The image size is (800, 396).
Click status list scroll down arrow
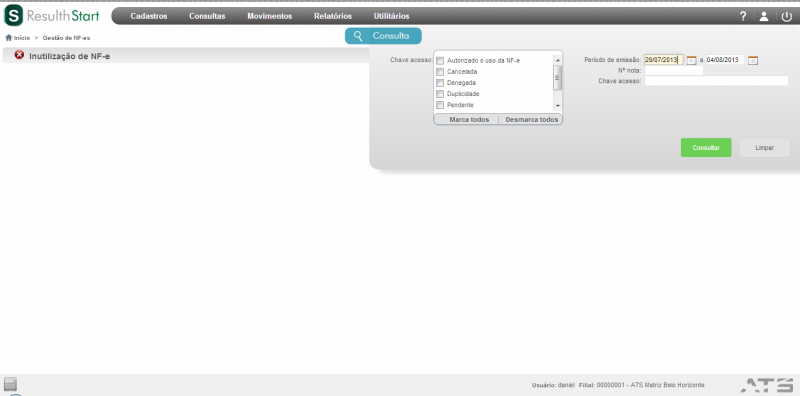(x=558, y=106)
